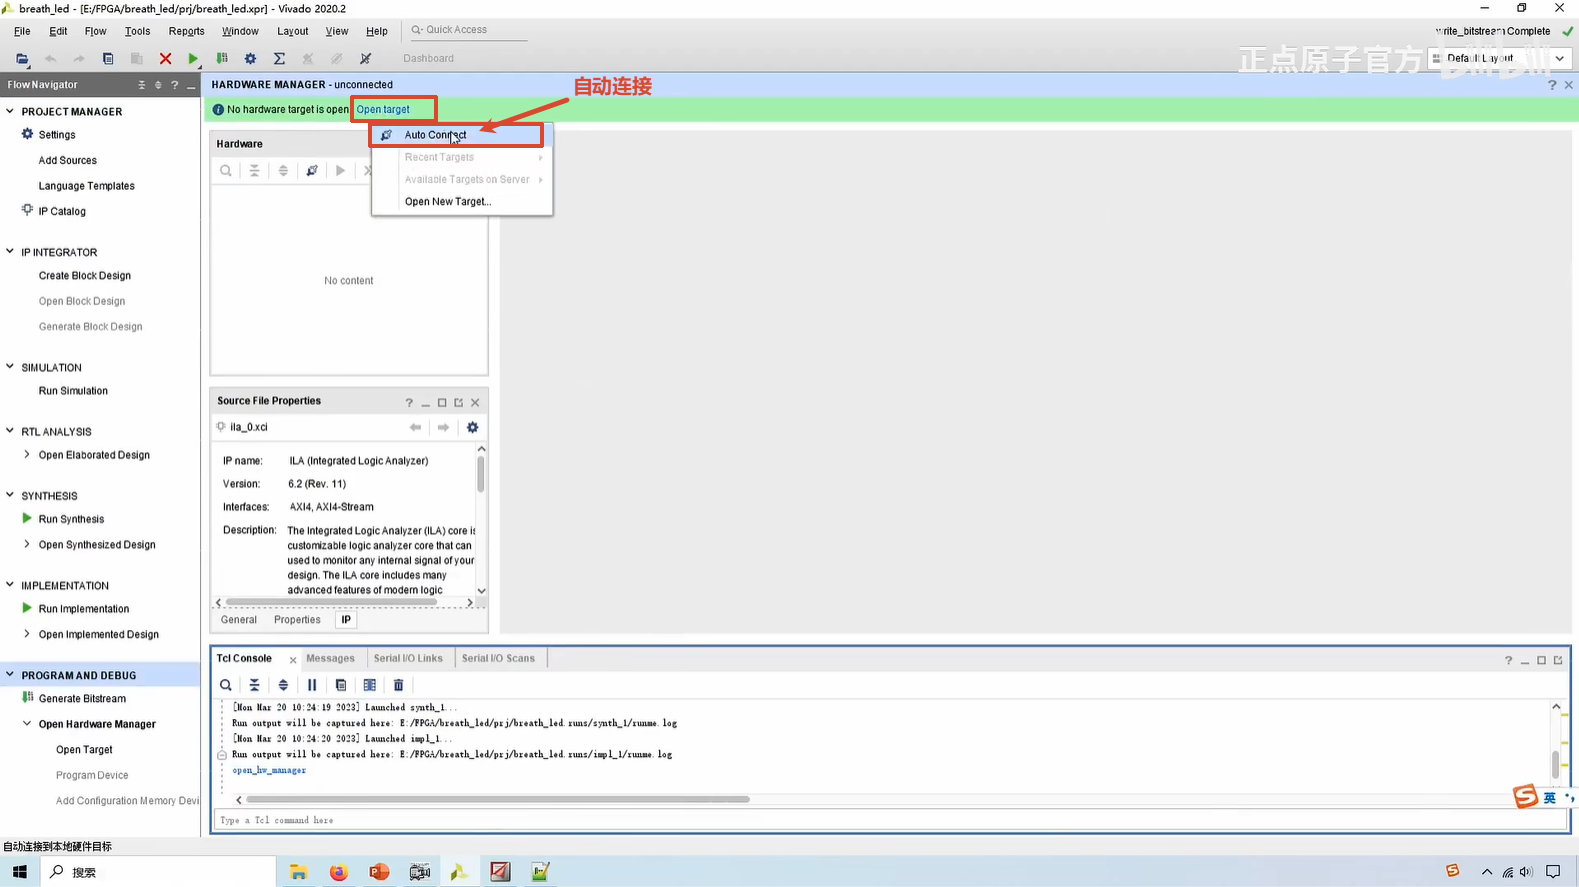
Task: Click Run Synthesis
Action: 71,519
